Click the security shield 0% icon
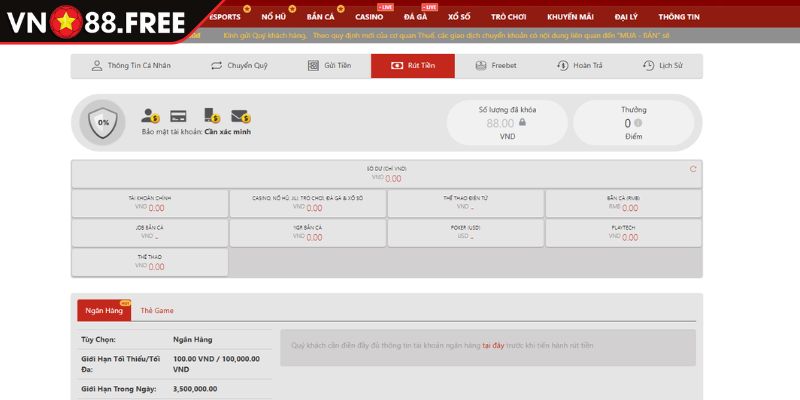The image size is (800, 400). click(x=102, y=122)
